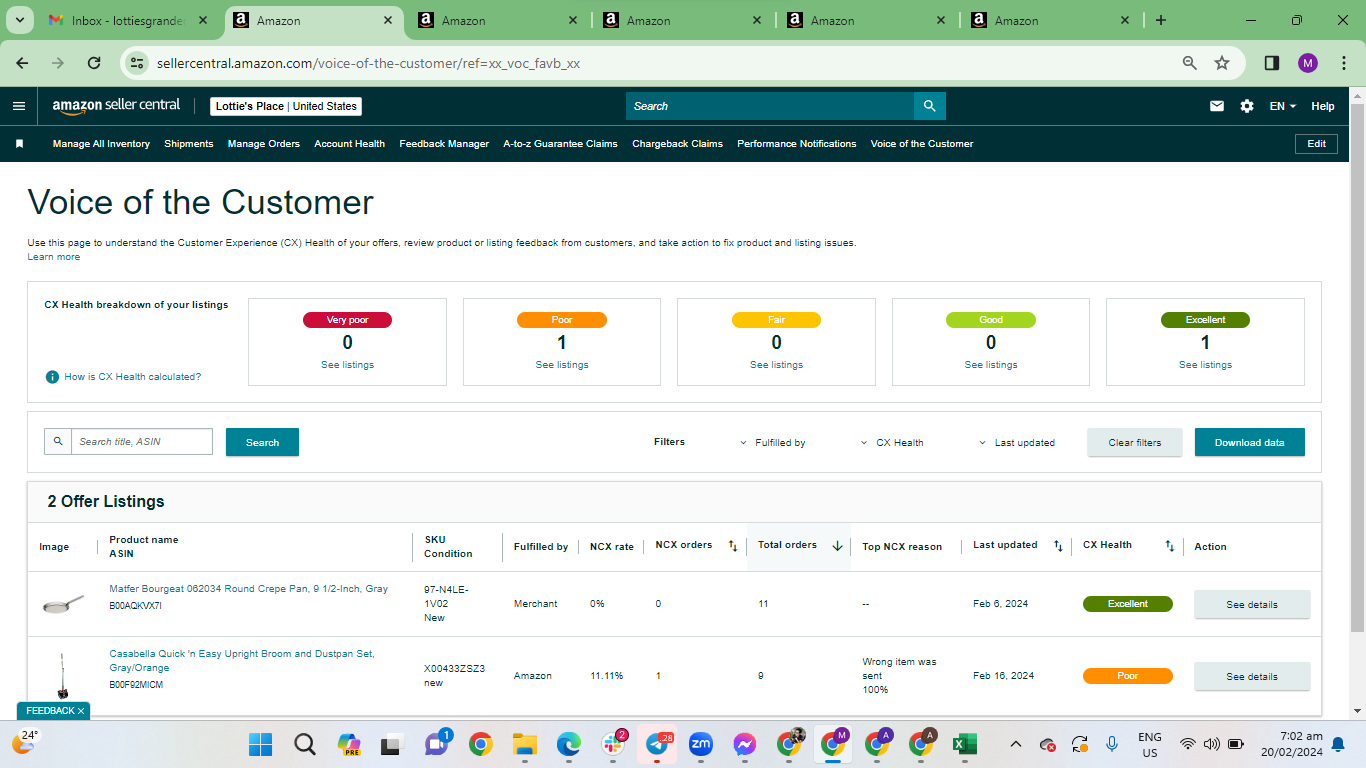The height and width of the screenshot is (768, 1366).
Task: Open the Seller Central hamburger menu
Action: [19, 106]
